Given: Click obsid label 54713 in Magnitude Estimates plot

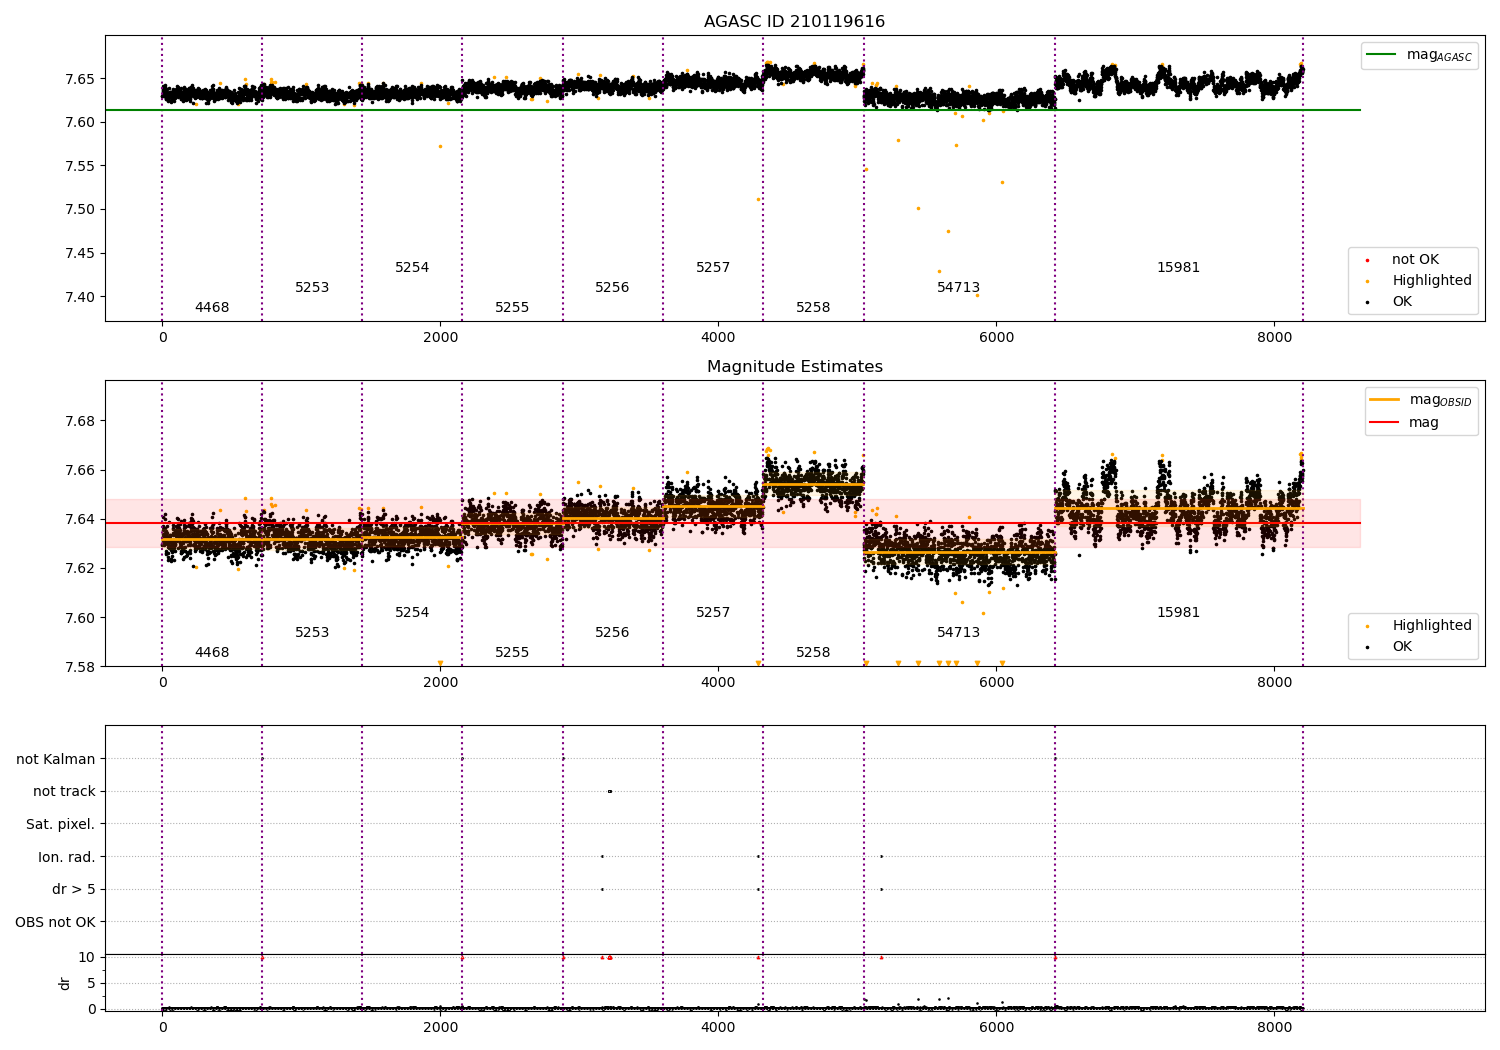Looking at the screenshot, I should (x=958, y=632).
